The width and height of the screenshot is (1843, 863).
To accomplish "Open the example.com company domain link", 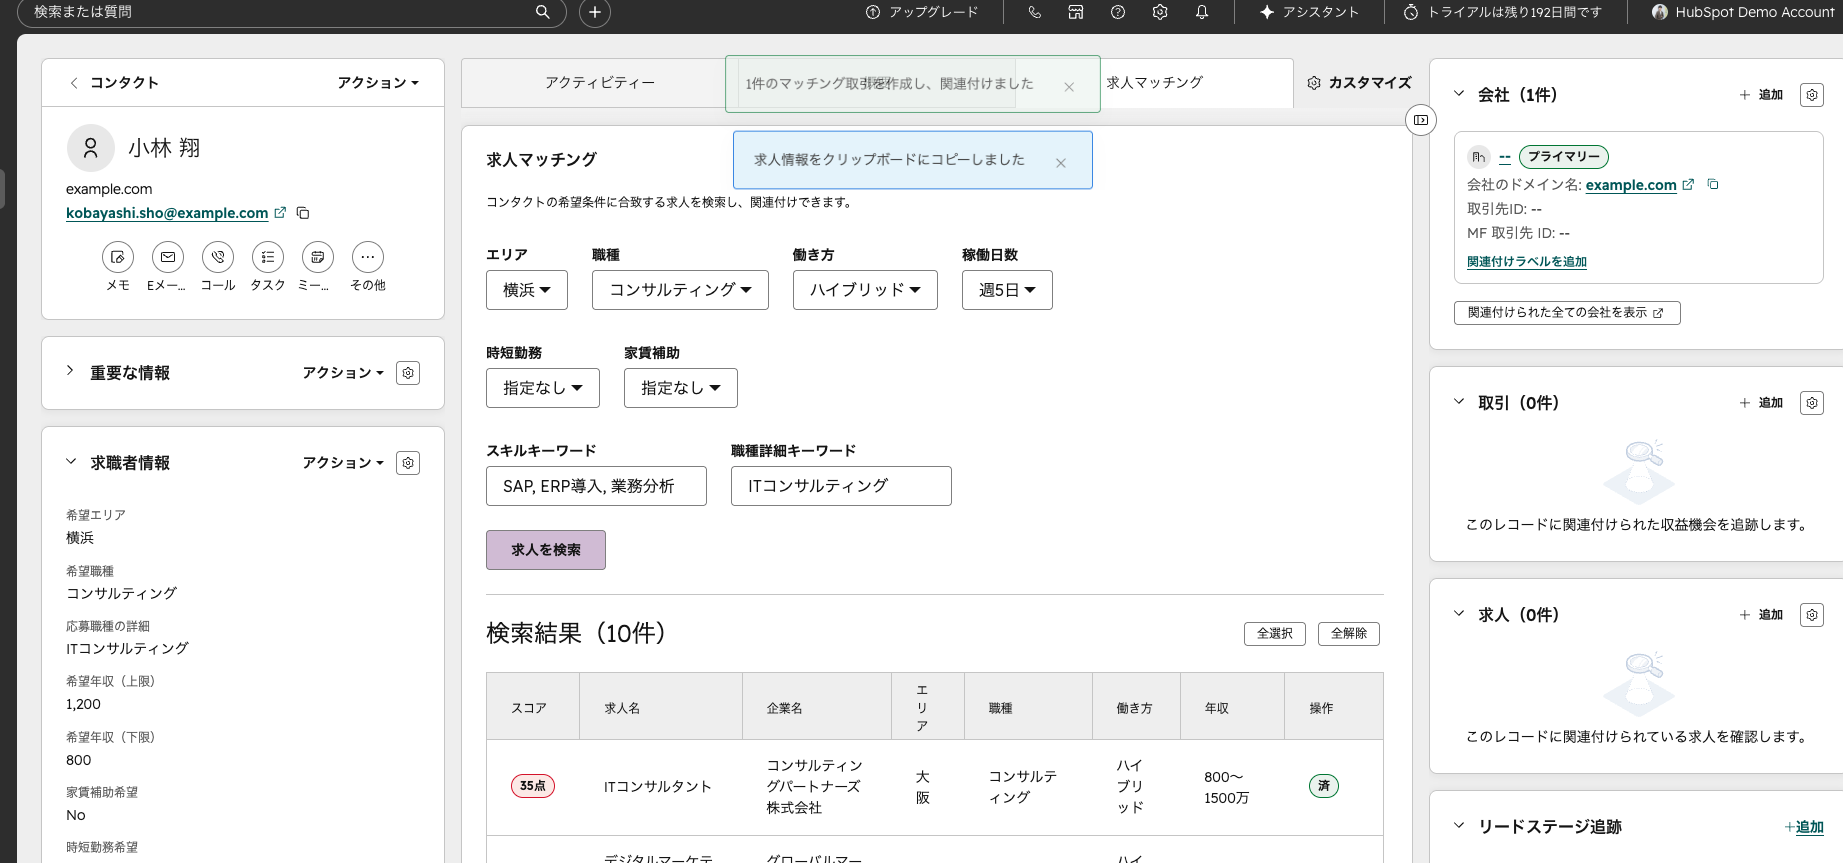I will [1631, 185].
